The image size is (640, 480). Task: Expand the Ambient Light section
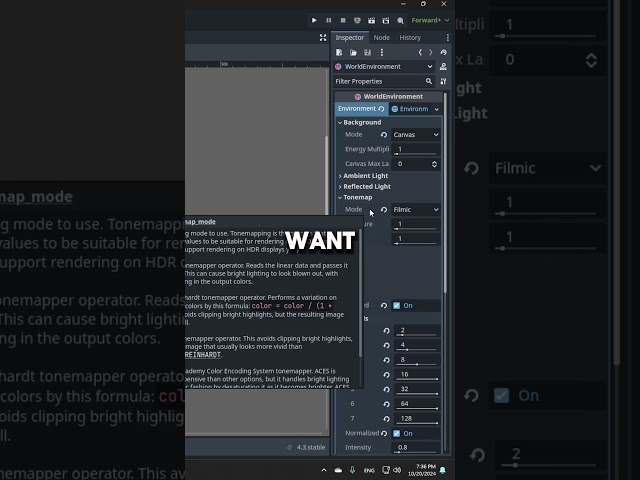point(365,176)
